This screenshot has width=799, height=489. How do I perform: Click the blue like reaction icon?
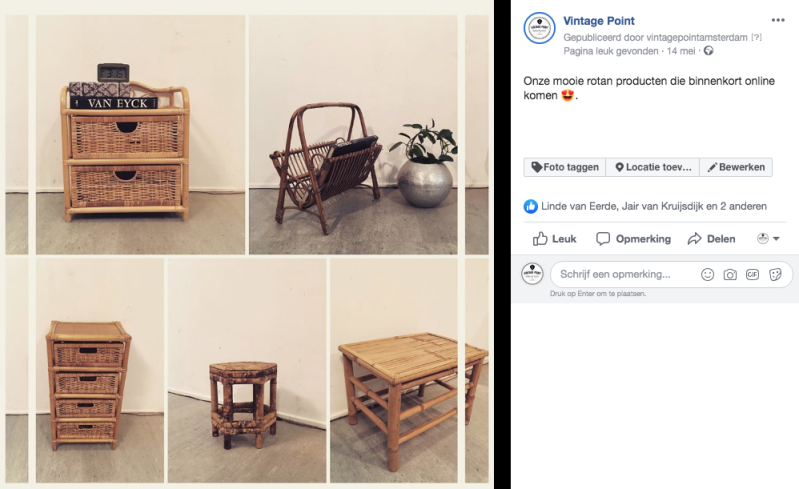530,206
